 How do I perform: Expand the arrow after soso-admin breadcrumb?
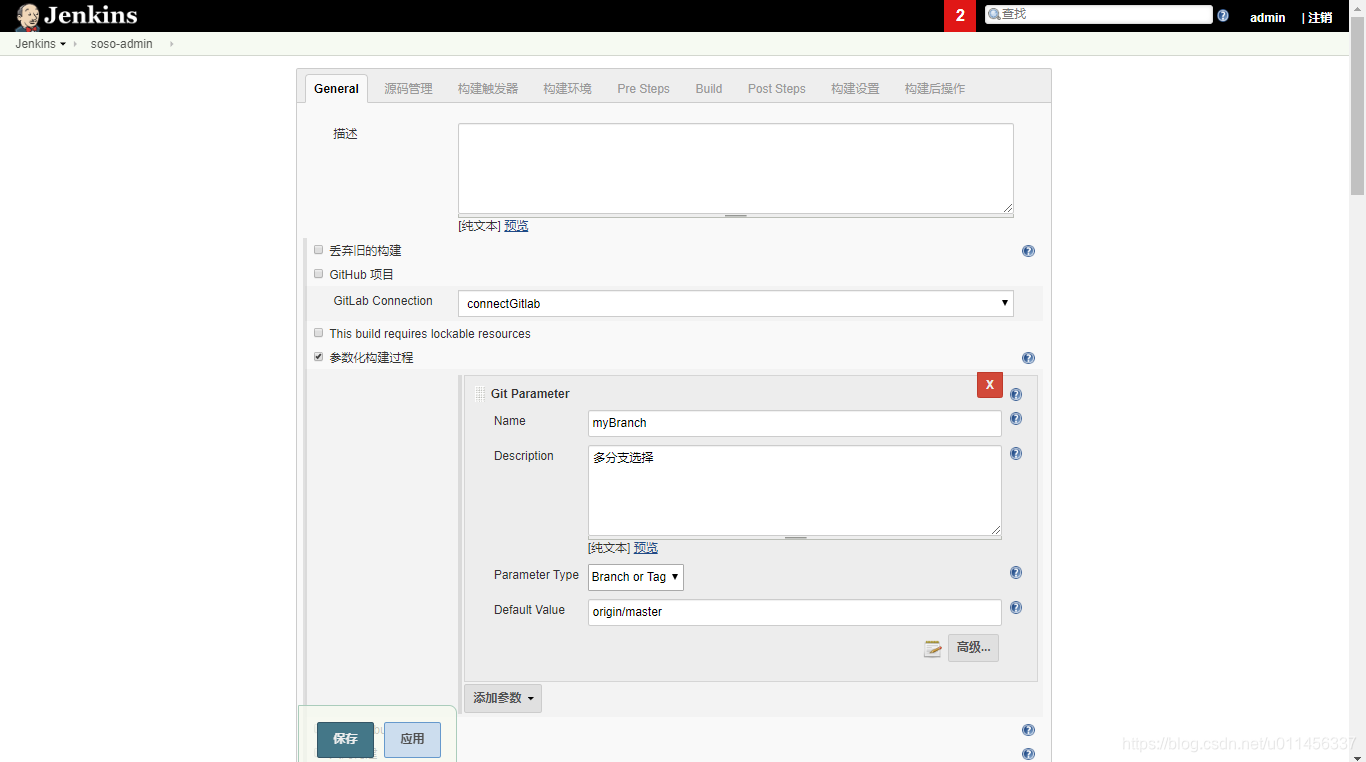click(171, 44)
